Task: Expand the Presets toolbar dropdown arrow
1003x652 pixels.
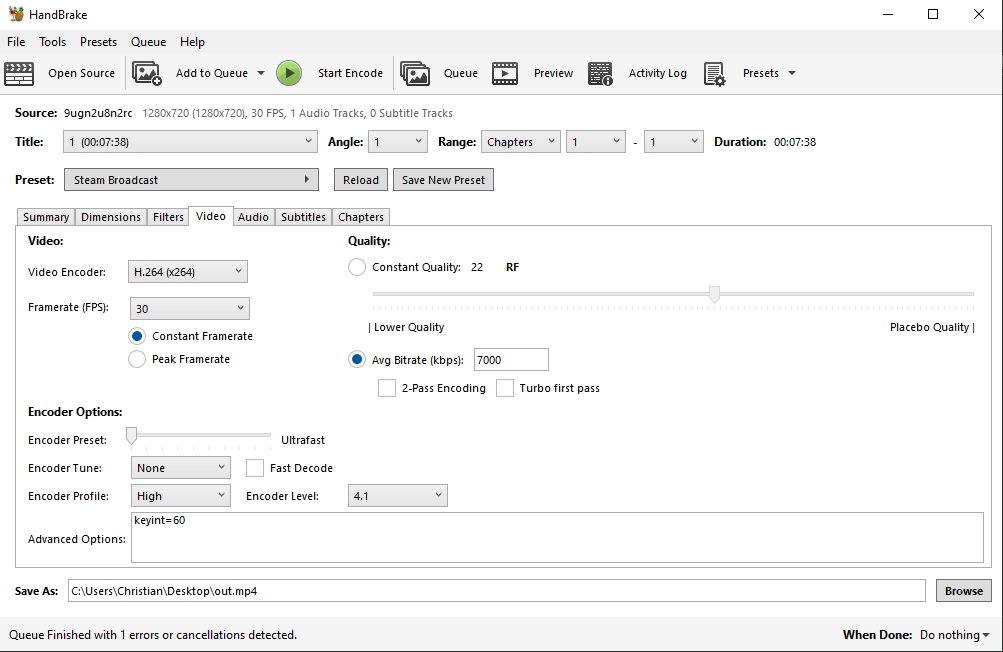Action: coord(792,73)
